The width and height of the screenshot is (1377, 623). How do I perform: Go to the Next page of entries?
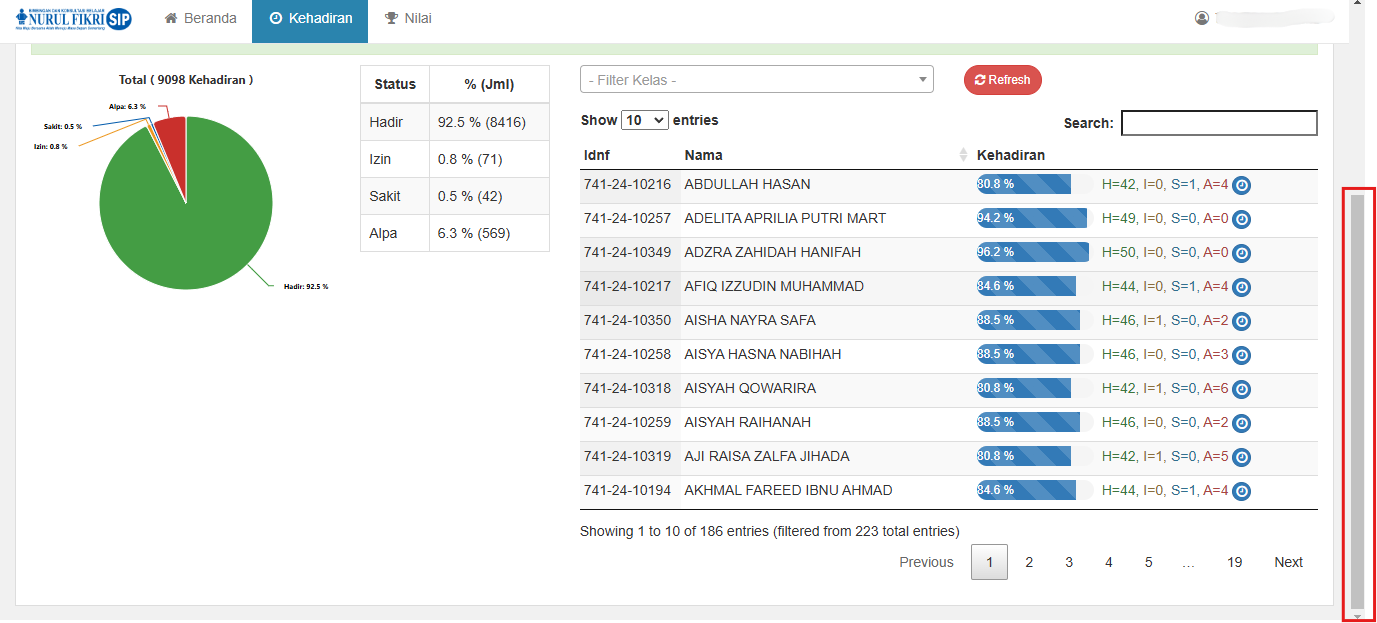[1288, 562]
